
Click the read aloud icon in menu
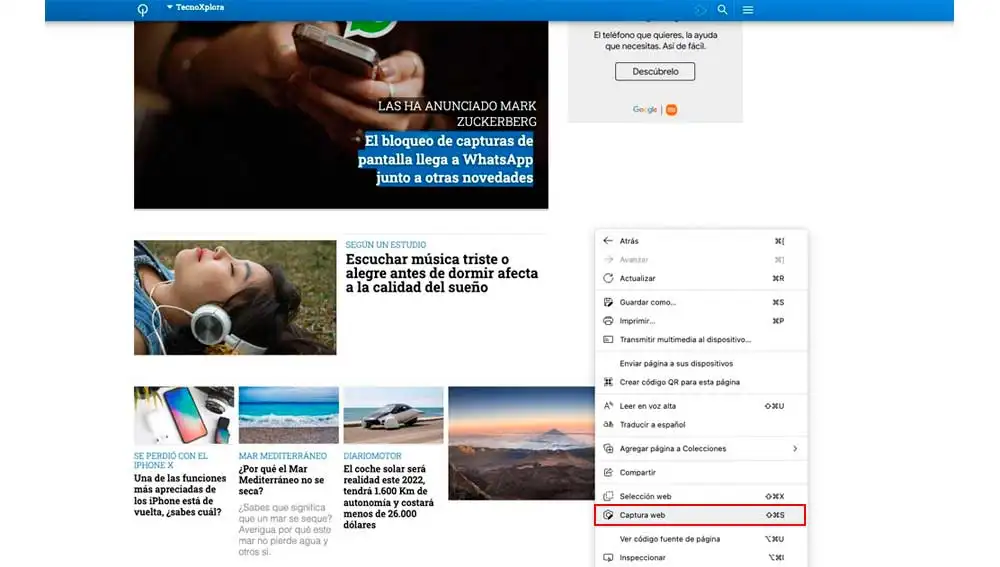(608, 406)
